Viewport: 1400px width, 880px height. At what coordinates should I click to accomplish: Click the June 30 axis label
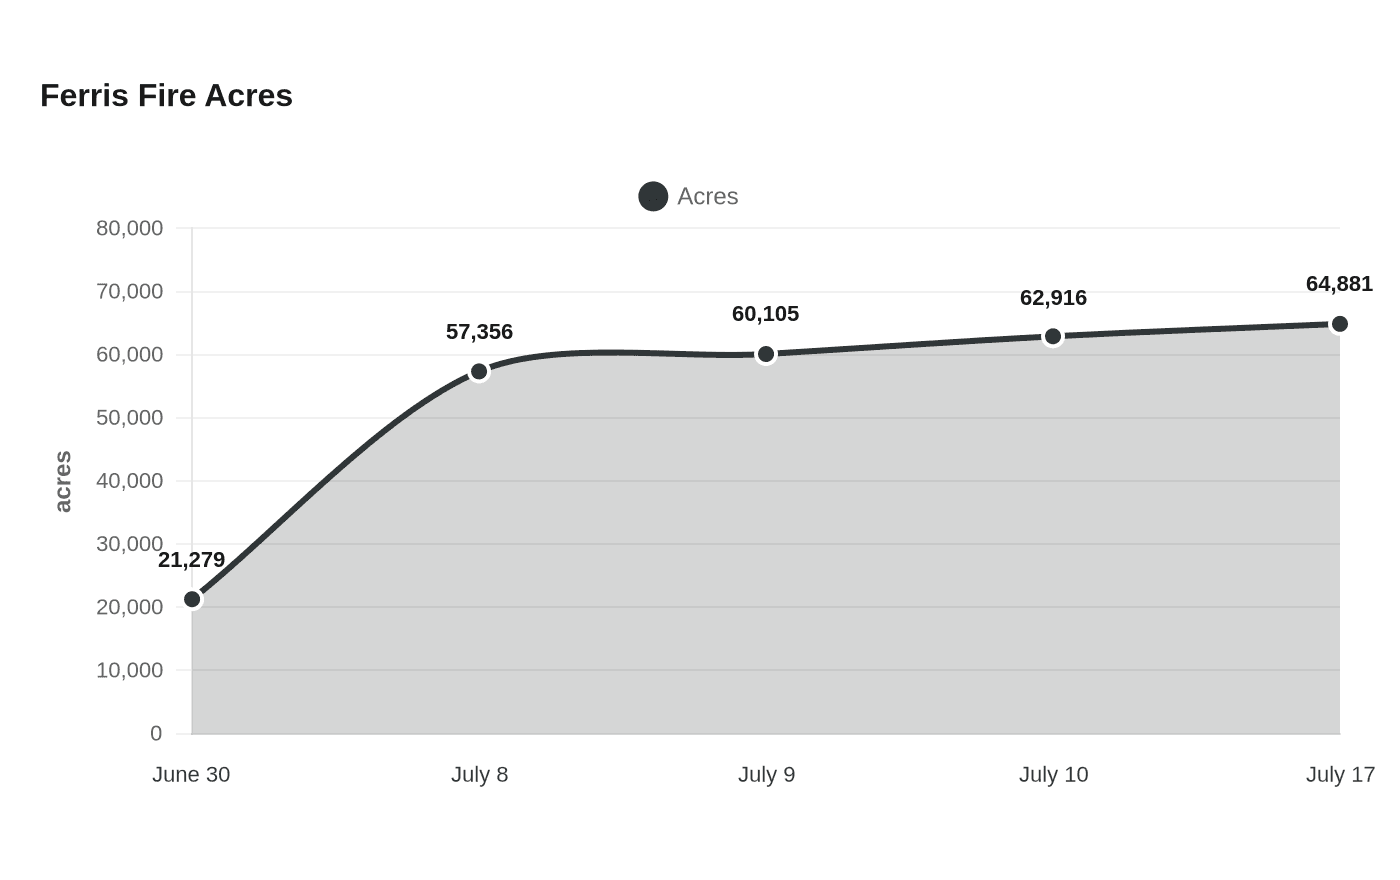(x=191, y=774)
